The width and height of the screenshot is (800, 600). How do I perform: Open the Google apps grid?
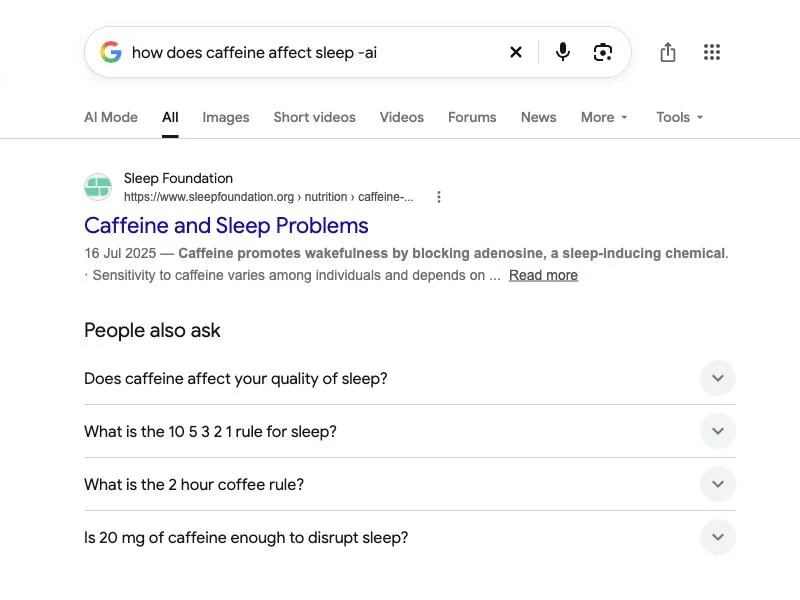tap(712, 52)
